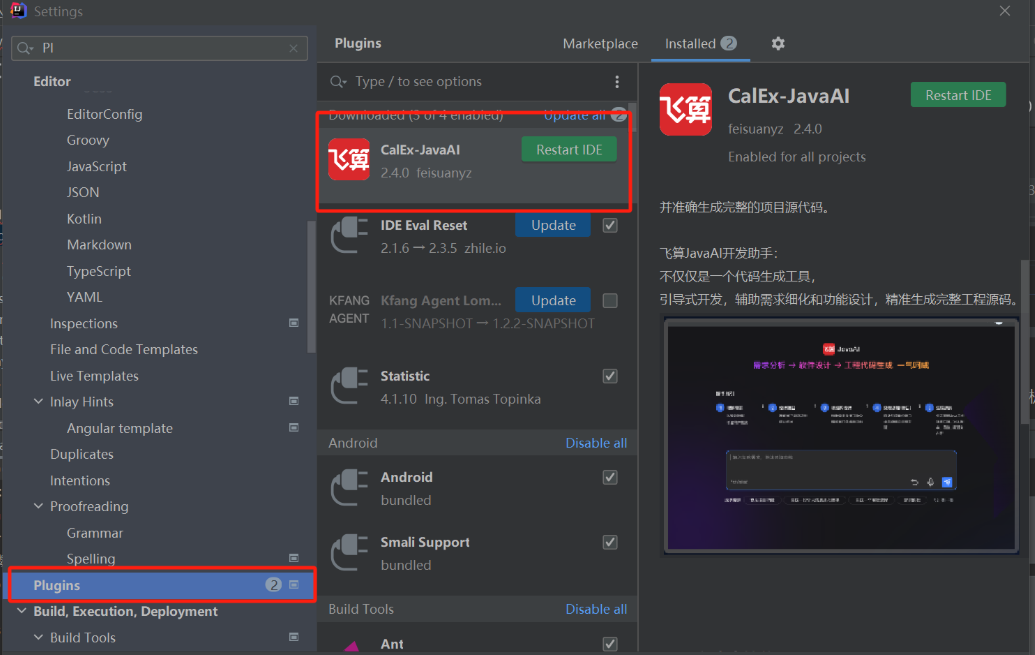Toggle the Statistic plugin checkbox
This screenshot has width=1035, height=655.
click(x=610, y=376)
